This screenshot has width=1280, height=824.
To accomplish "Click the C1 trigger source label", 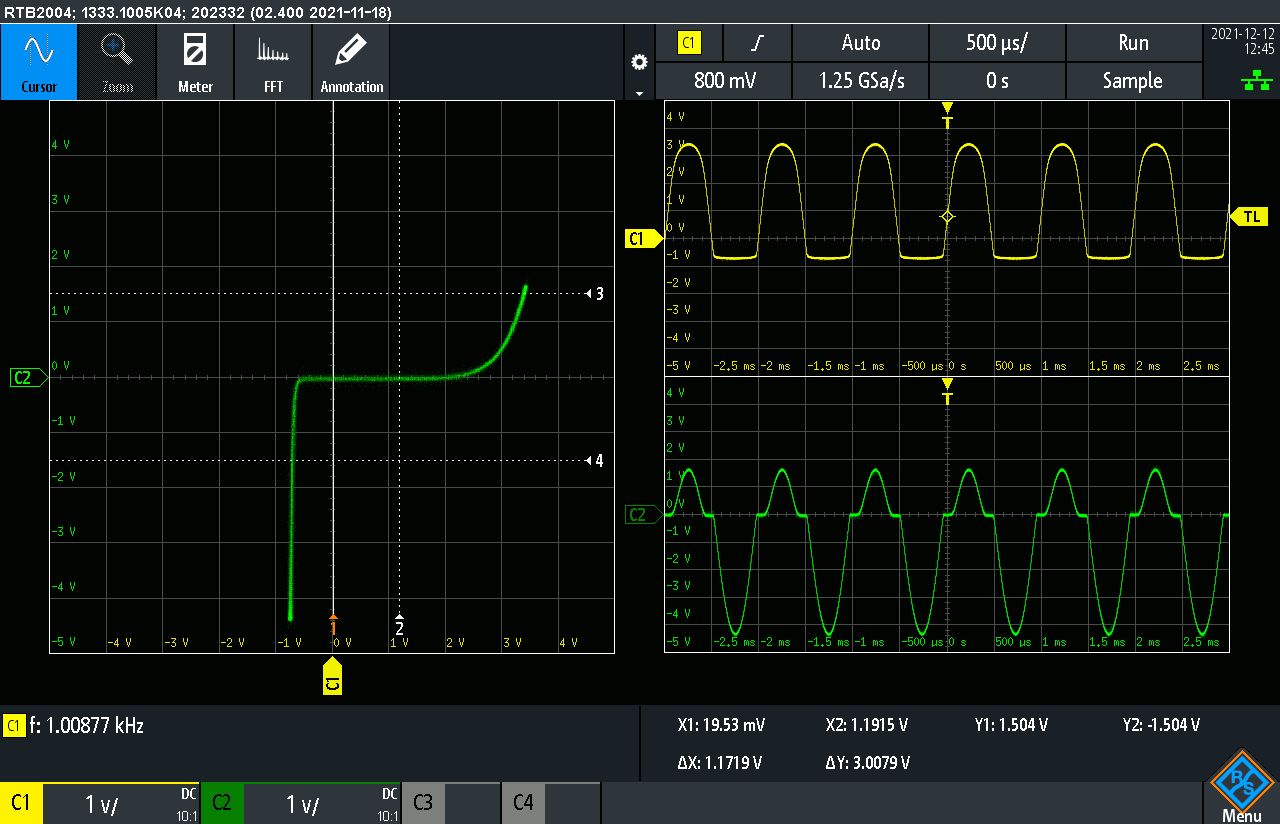I will click(x=689, y=43).
